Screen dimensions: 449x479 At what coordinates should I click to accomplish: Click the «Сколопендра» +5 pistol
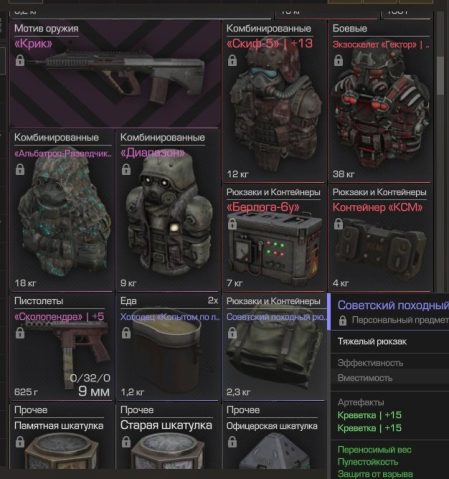coord(62,347)
